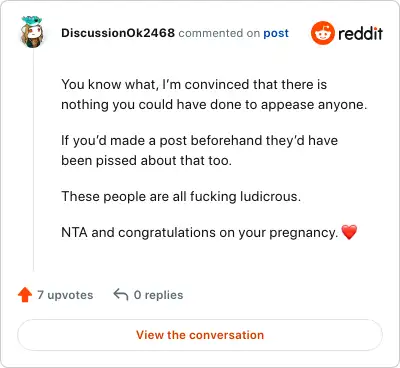Screen dimensions: 400x368
Task: Click the 'been pissed about that too' line
Action: (x=146, y=161)
